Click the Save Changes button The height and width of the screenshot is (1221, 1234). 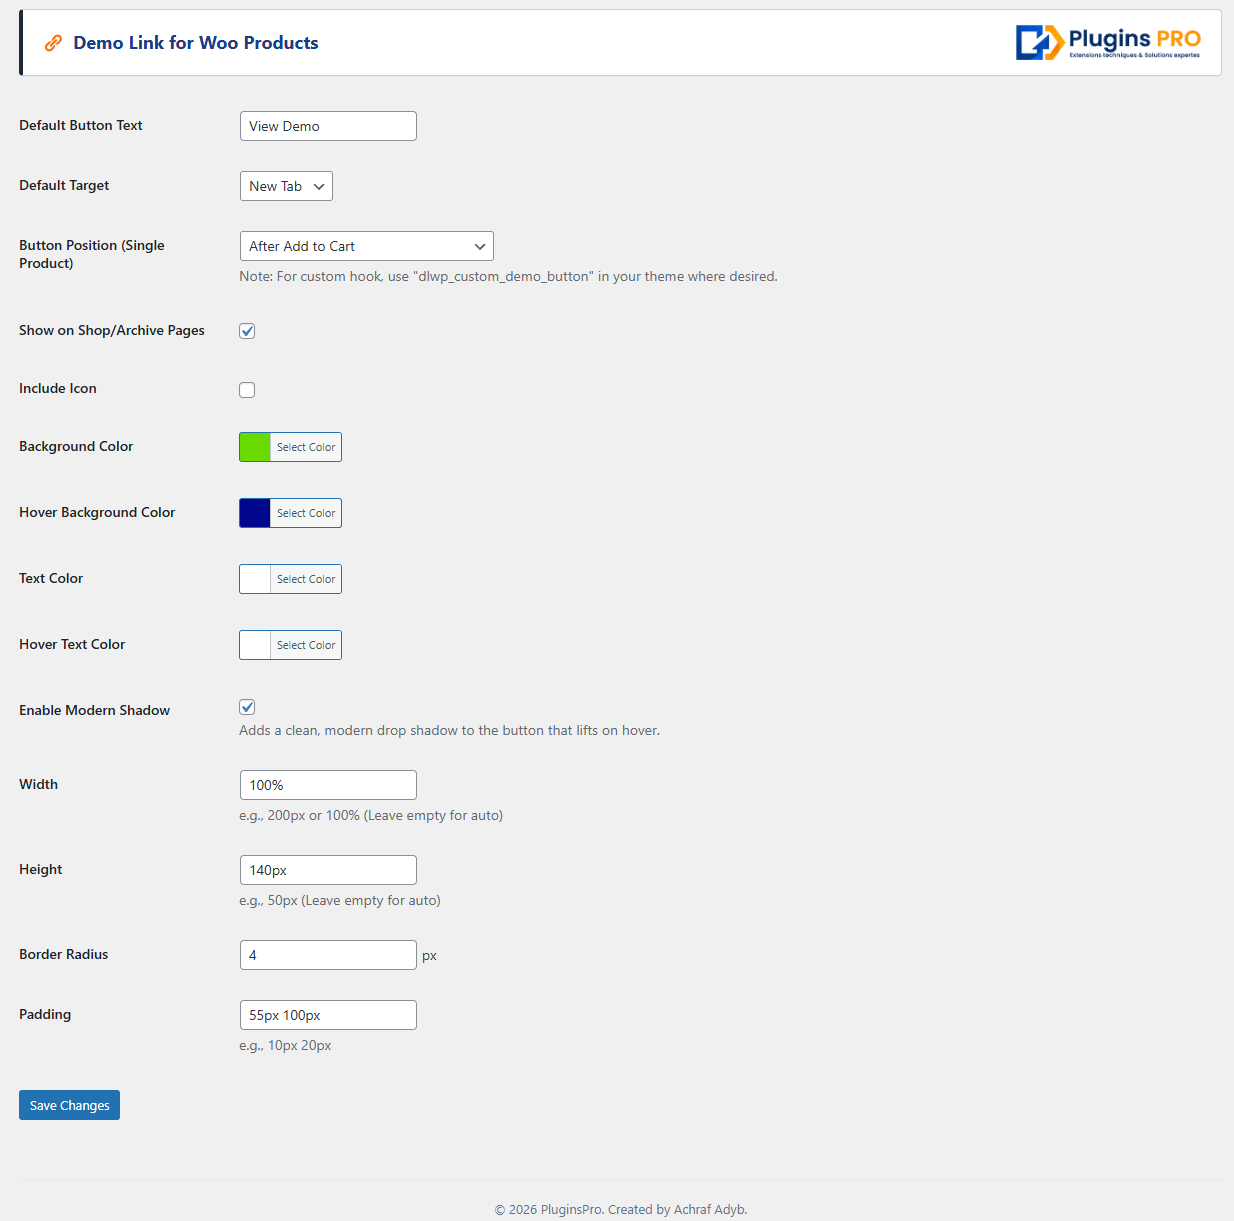69,1105
